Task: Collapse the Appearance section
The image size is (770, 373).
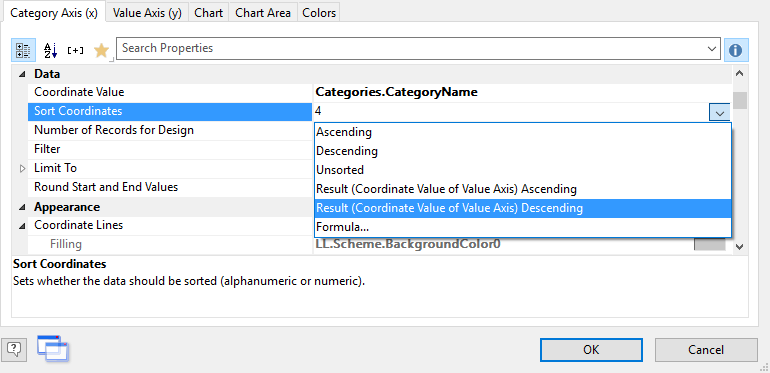Action: tap(22, 208)
